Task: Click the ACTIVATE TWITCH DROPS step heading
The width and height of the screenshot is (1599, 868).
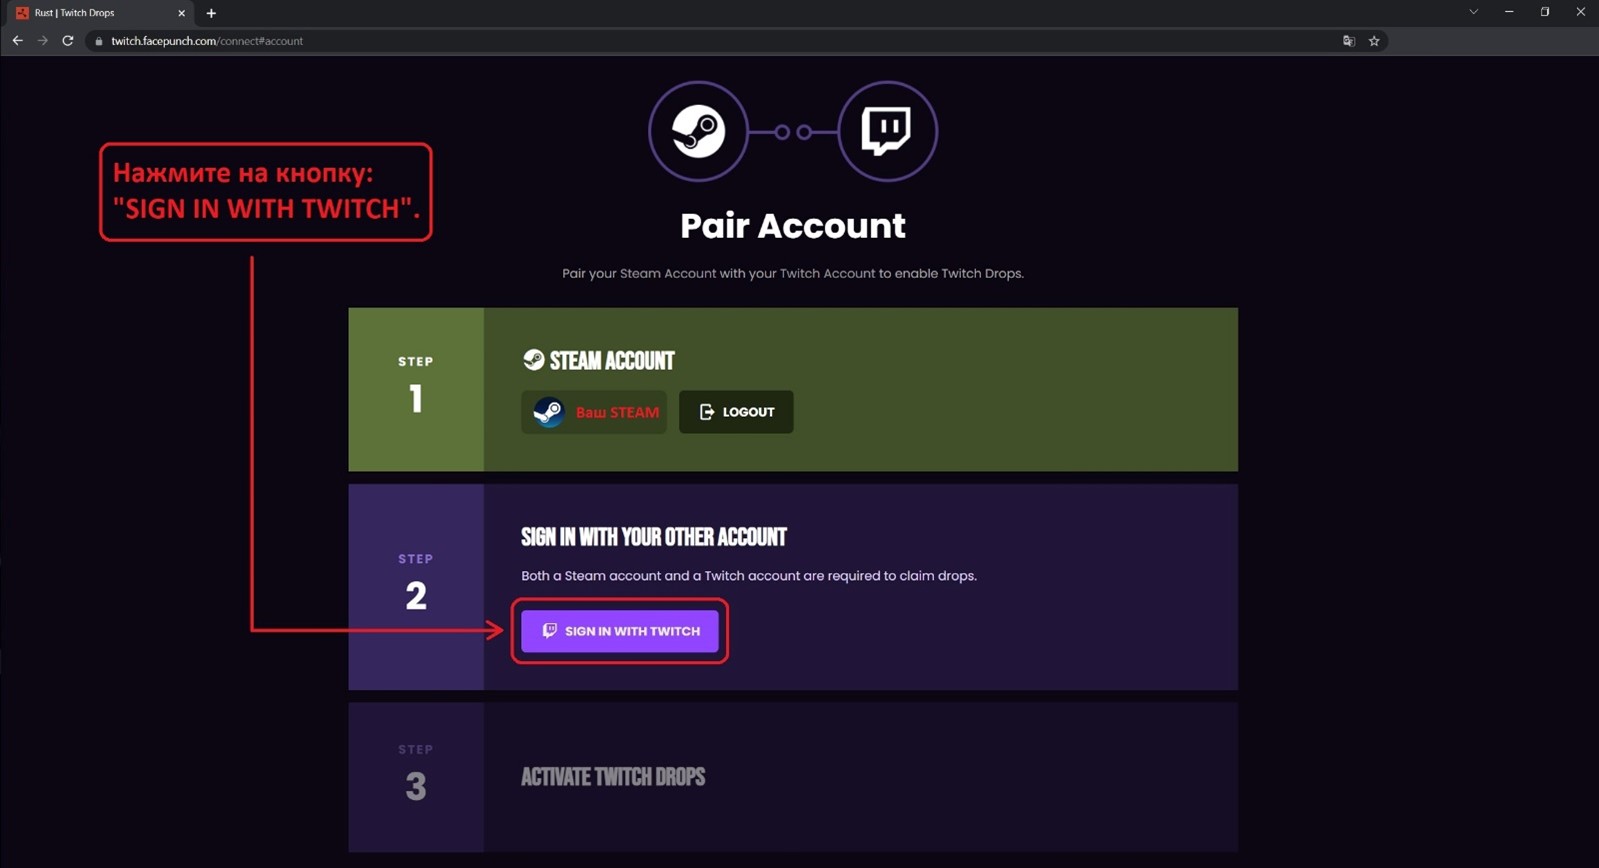Action: pyautogui.click(x=613, y=777)
